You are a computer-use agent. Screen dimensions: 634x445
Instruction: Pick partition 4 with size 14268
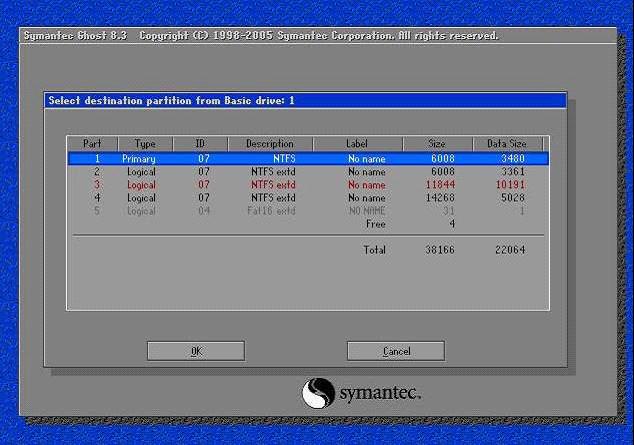[x=307, y=197]
